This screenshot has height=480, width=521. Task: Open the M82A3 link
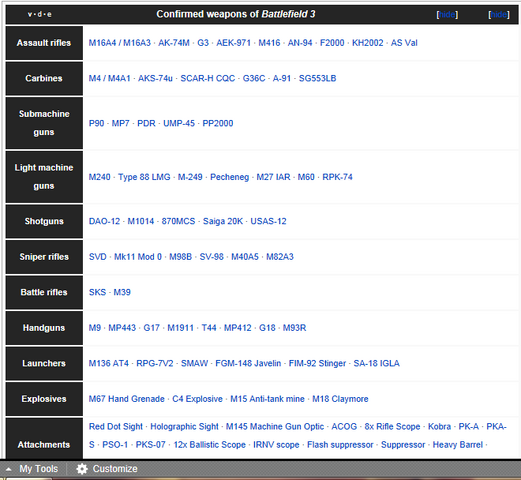[x=280, y=257]
